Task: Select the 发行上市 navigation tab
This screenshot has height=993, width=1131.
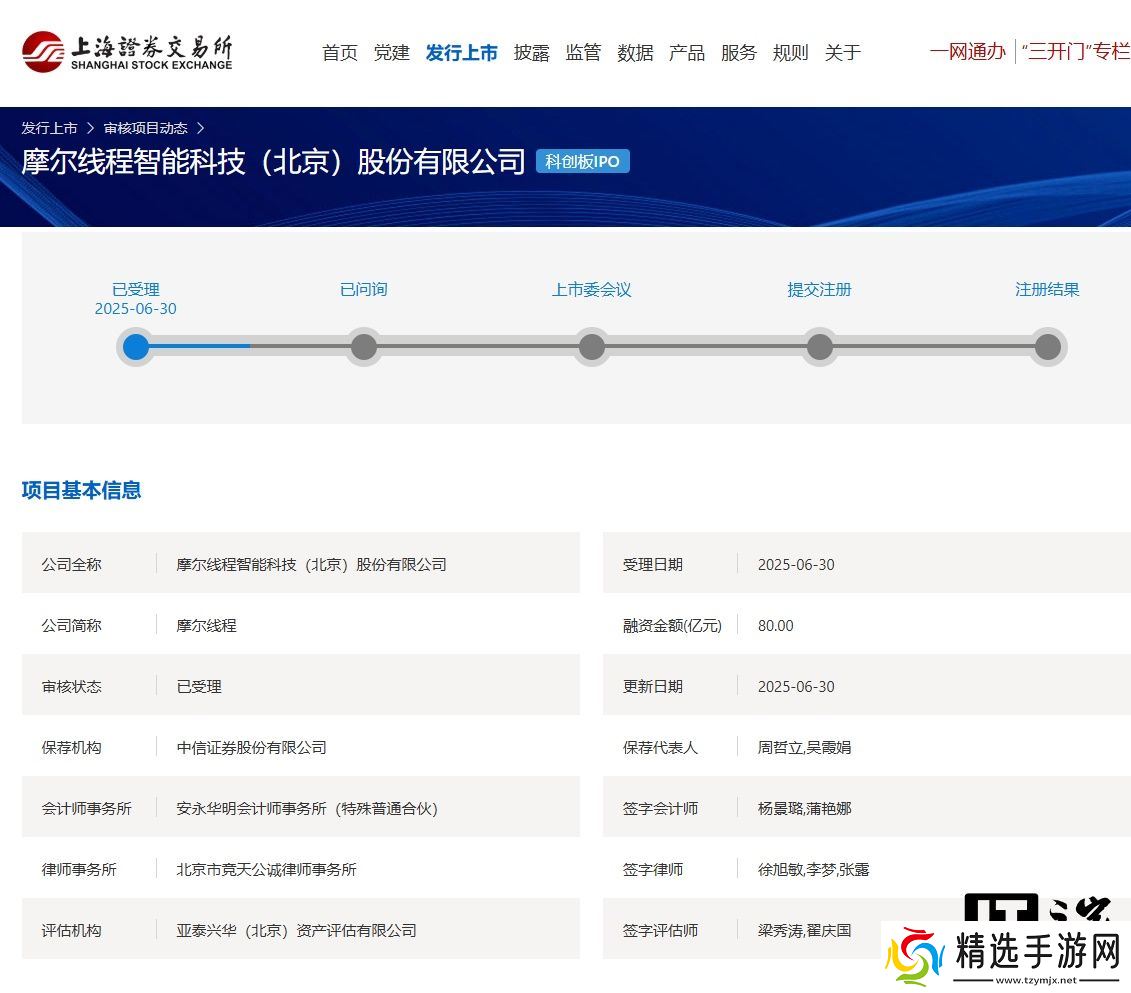Action: click(x=461, y=53)
